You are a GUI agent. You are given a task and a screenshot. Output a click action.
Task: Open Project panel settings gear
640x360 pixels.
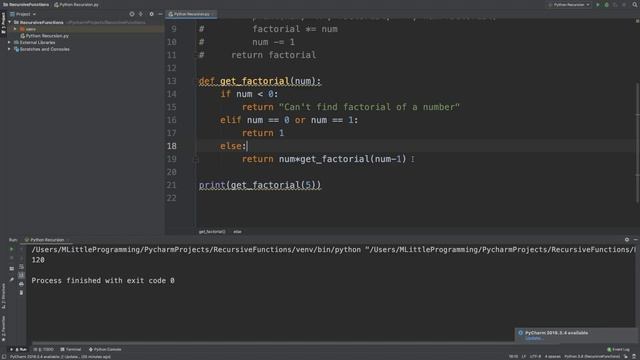(x=151, y=14)
